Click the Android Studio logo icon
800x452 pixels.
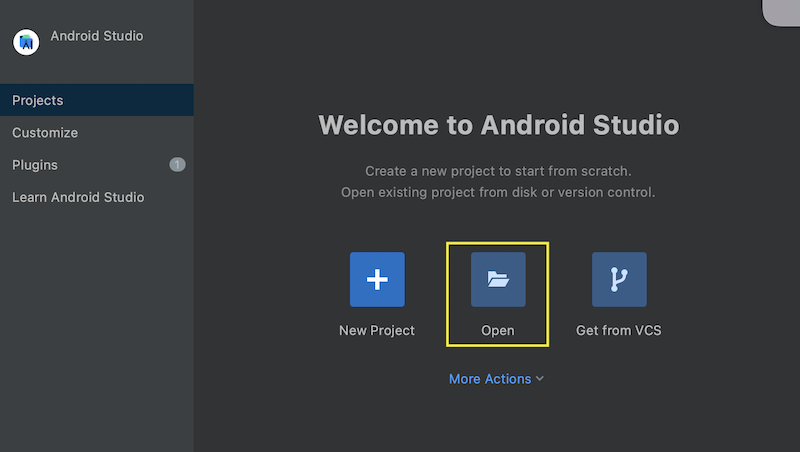[x=26, y=42]
